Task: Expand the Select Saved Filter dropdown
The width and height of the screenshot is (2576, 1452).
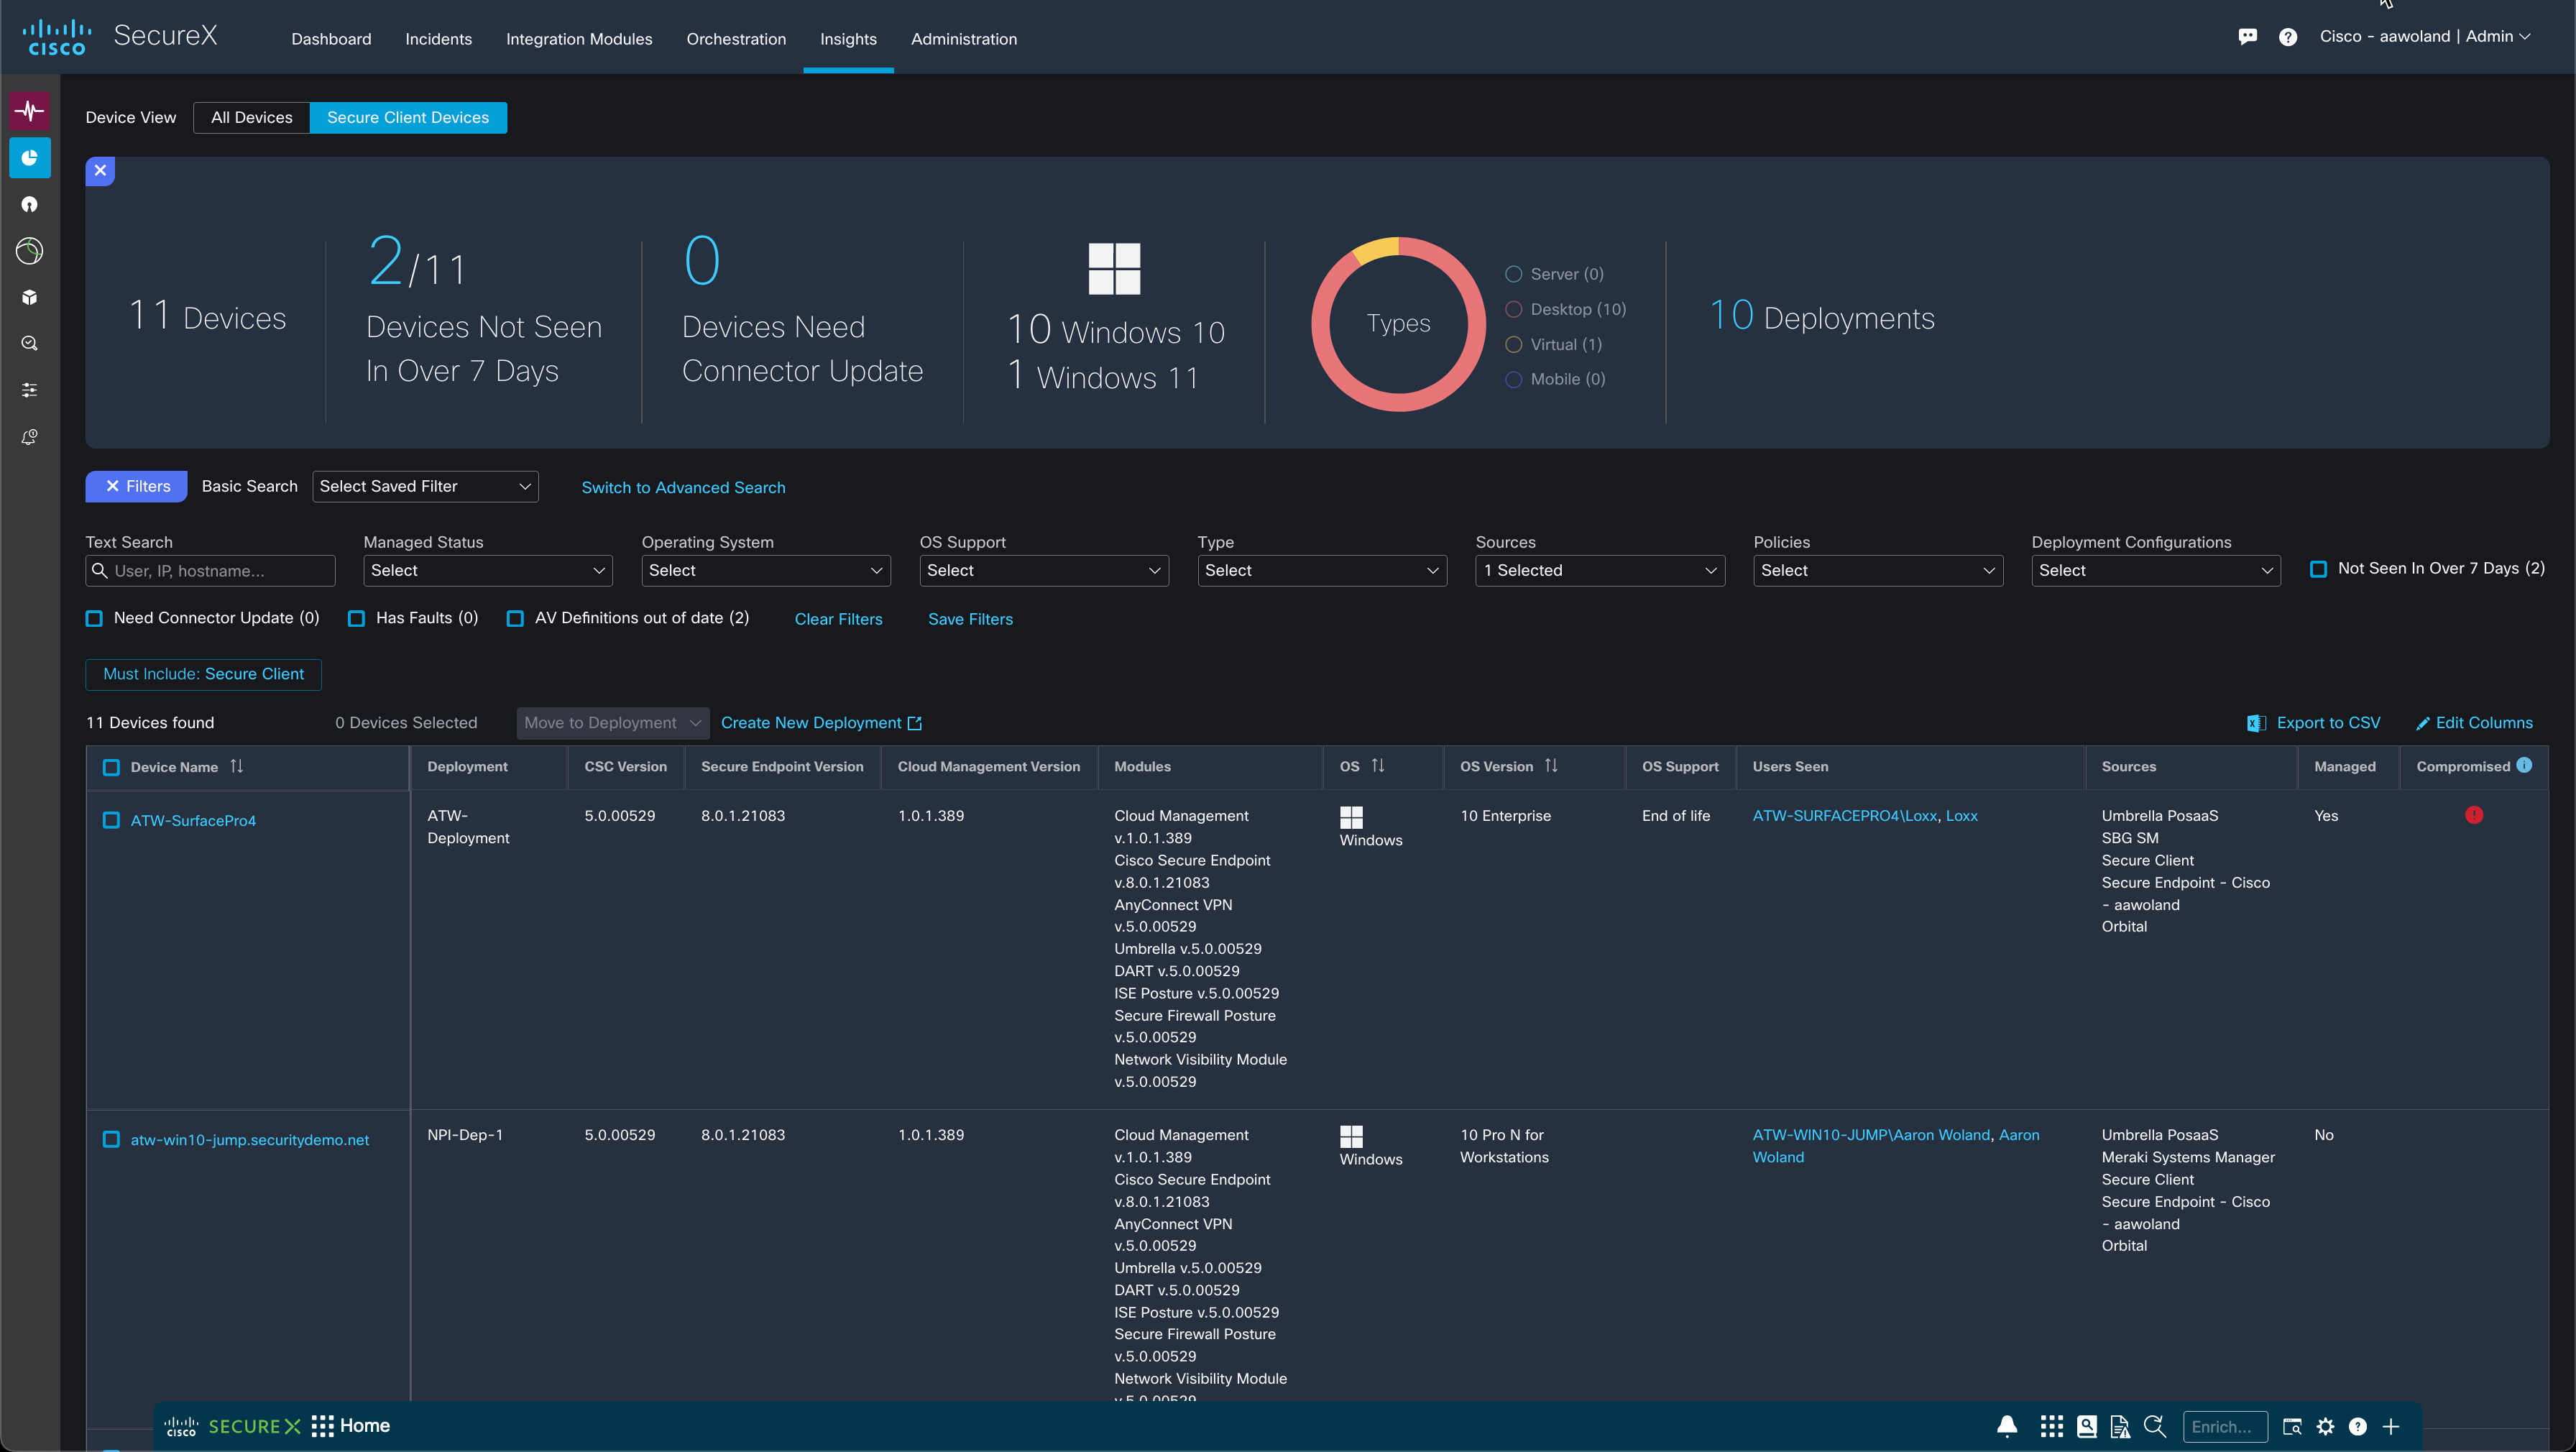Action: pyautogui.click(x=425, y=486)
